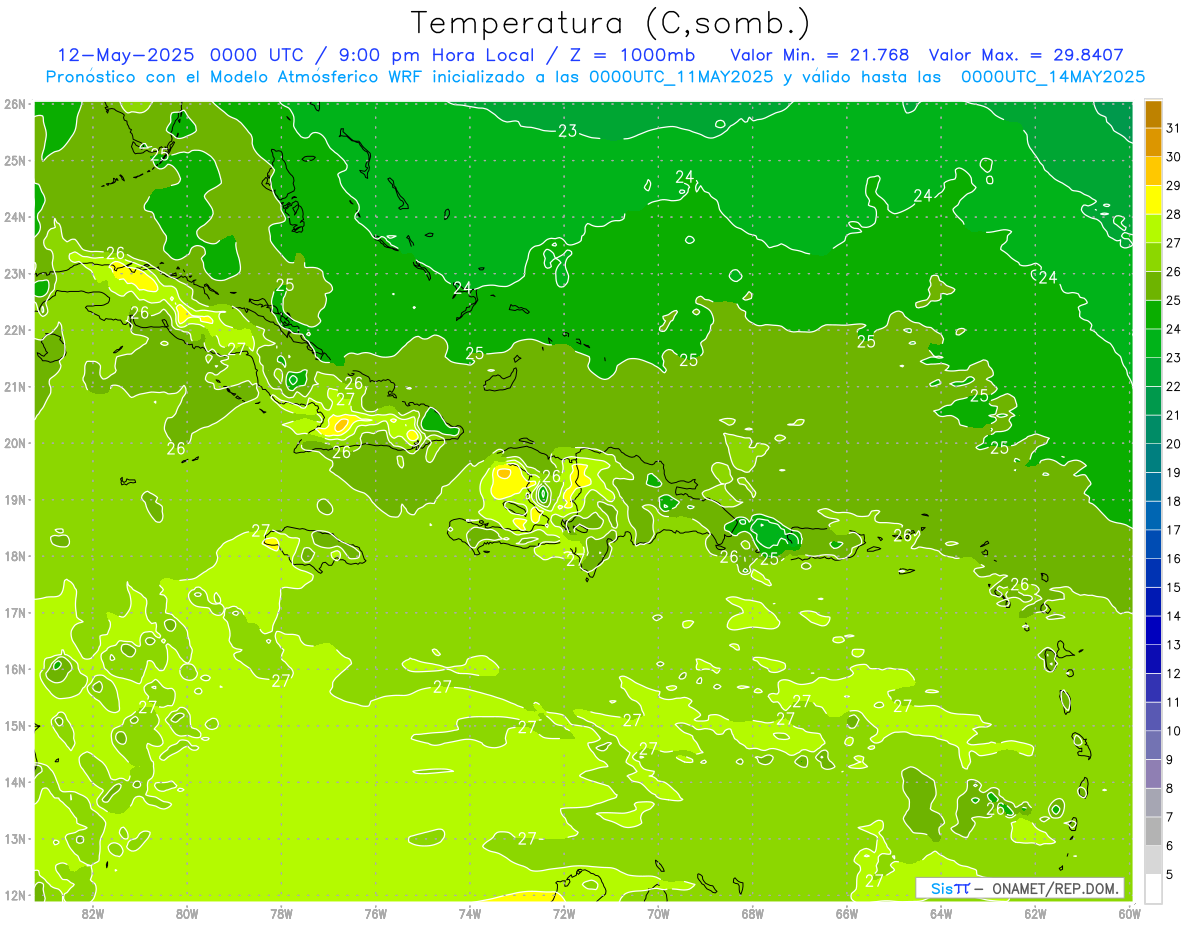Viewport: 1200px width, 927px height.
Task: Click the legend value '12'
Action: pyautogui.click(x=1175, y=673)
